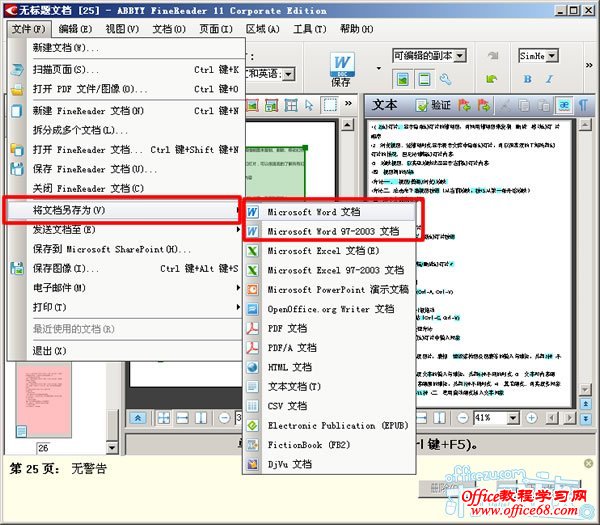Choose FictionBook (FB2) format
This screenshot has height=525, width=600.
coord(330,445)
